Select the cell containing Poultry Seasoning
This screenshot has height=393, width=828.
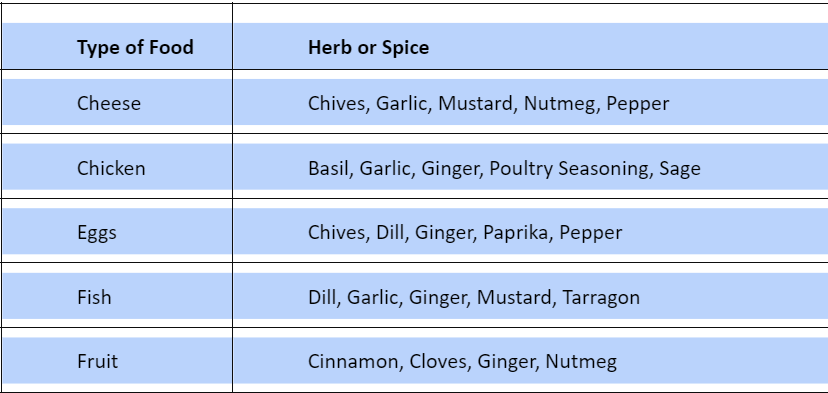pyautogui.click(x=531, y=166)
